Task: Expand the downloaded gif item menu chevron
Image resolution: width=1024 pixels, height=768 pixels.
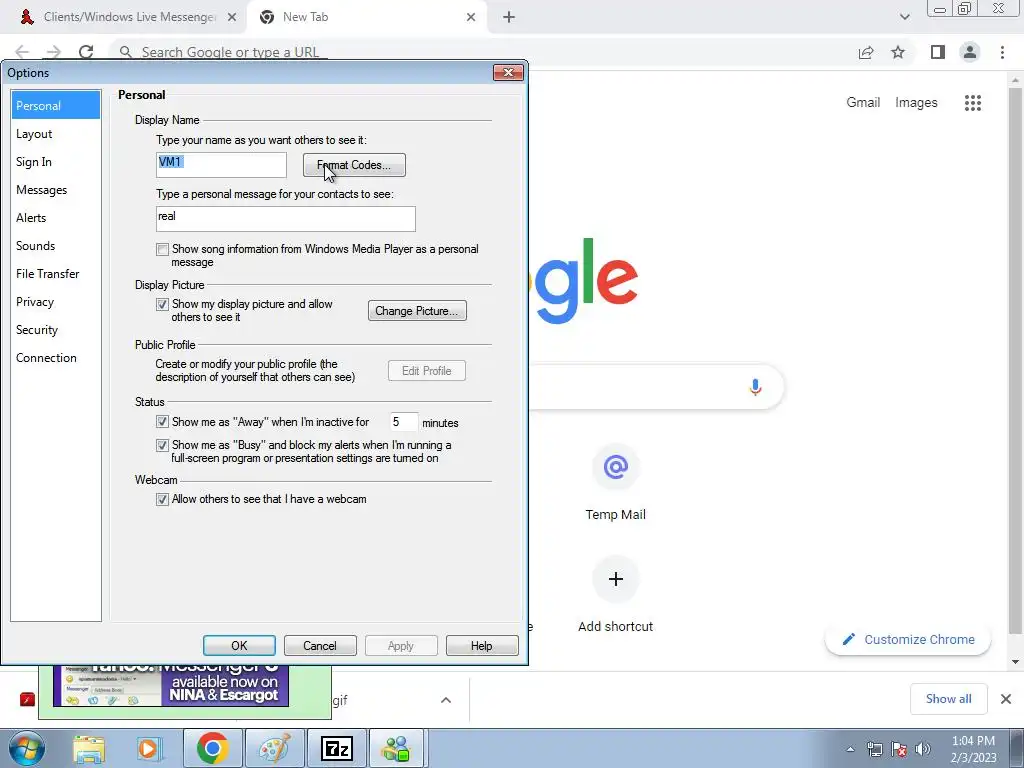Action: 446,700
